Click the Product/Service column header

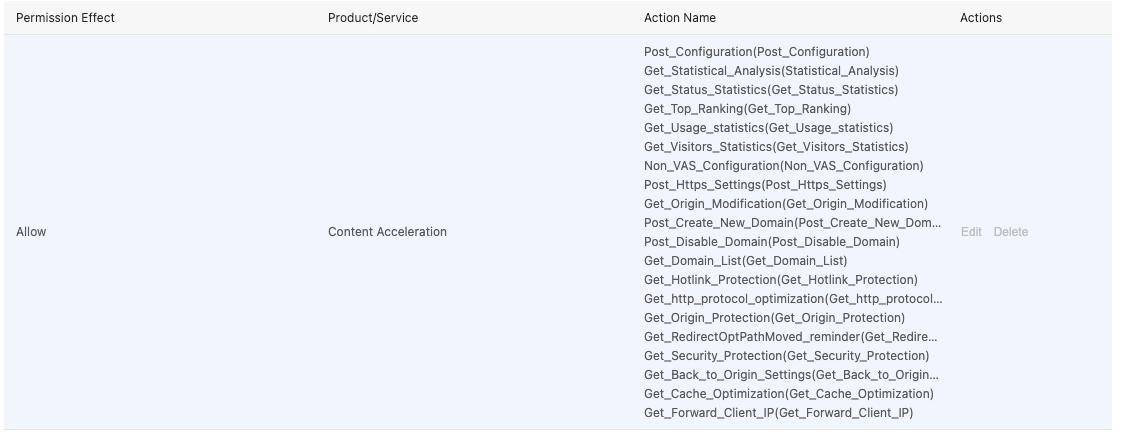pyautogui.click(x=373, y=18)
